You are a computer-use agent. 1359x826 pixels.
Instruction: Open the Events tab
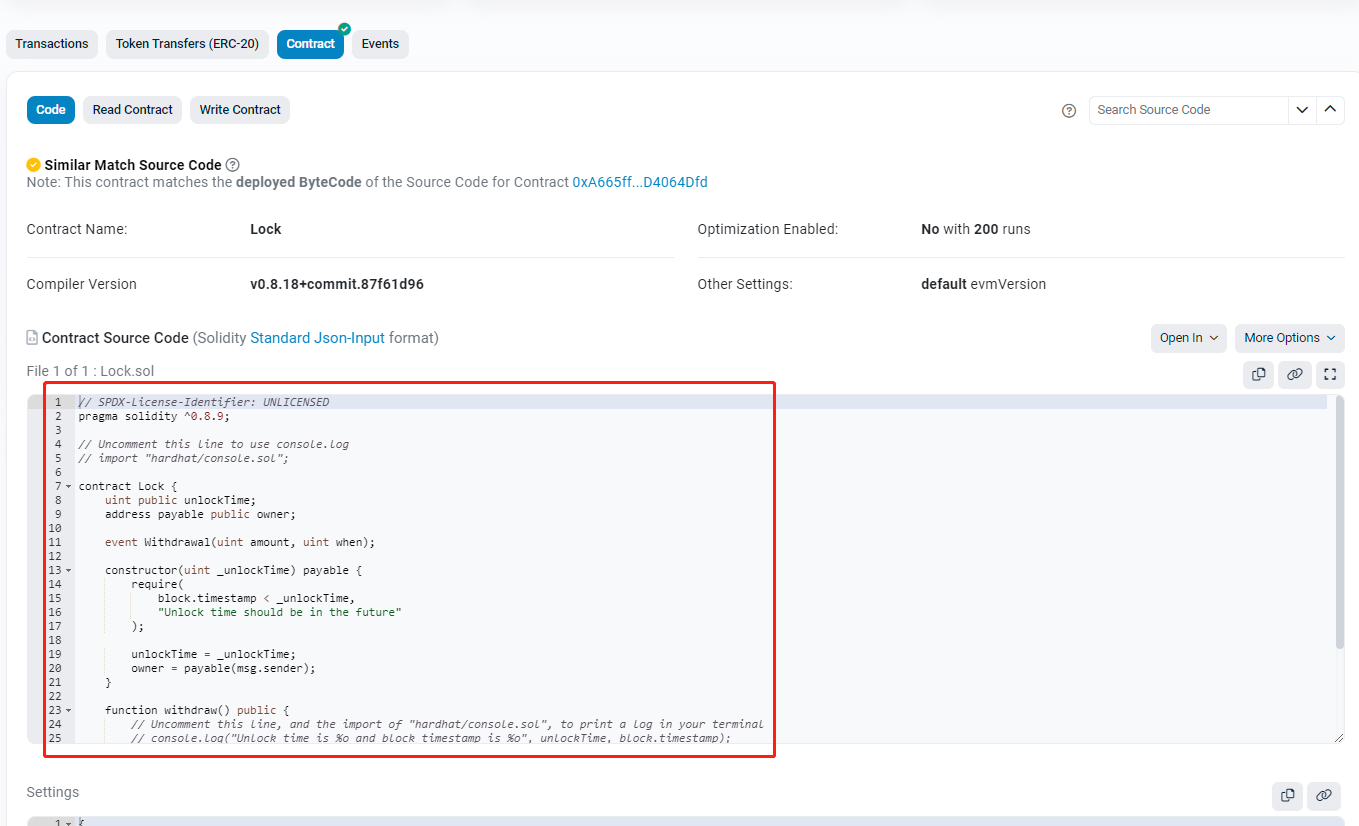pos(380,44)
